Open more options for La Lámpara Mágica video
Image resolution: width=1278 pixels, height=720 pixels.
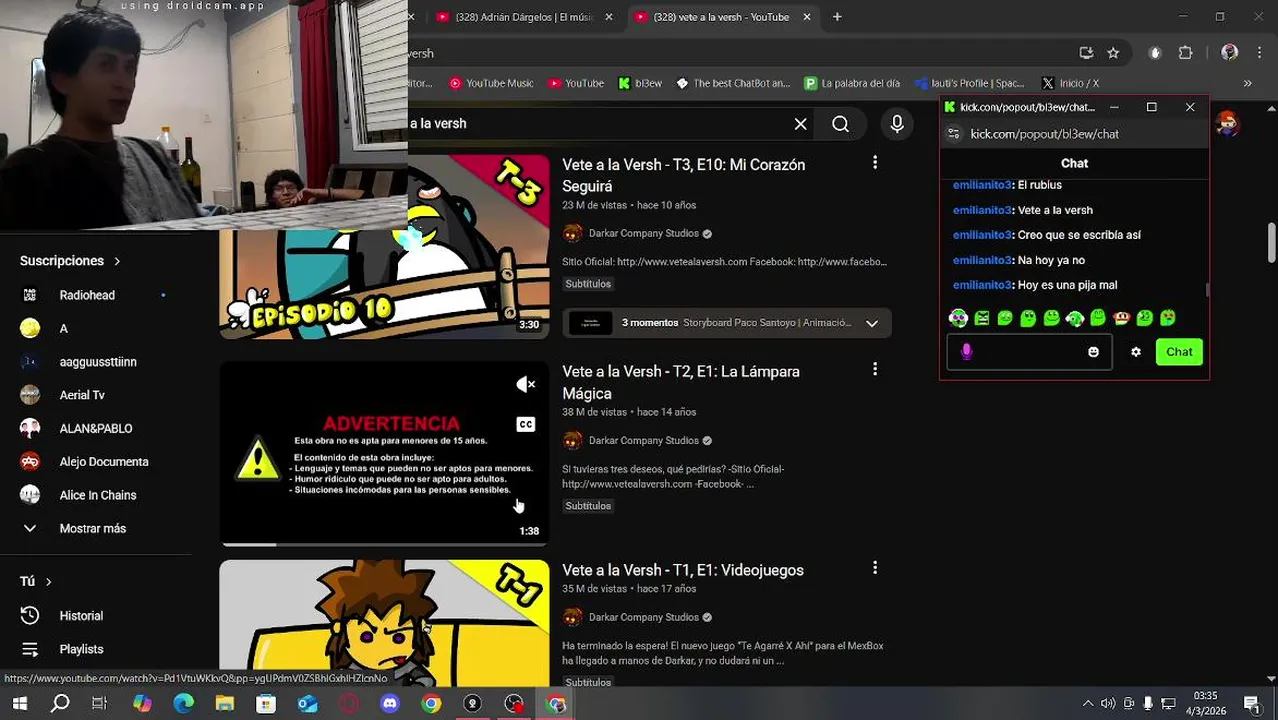pos(875,369)
